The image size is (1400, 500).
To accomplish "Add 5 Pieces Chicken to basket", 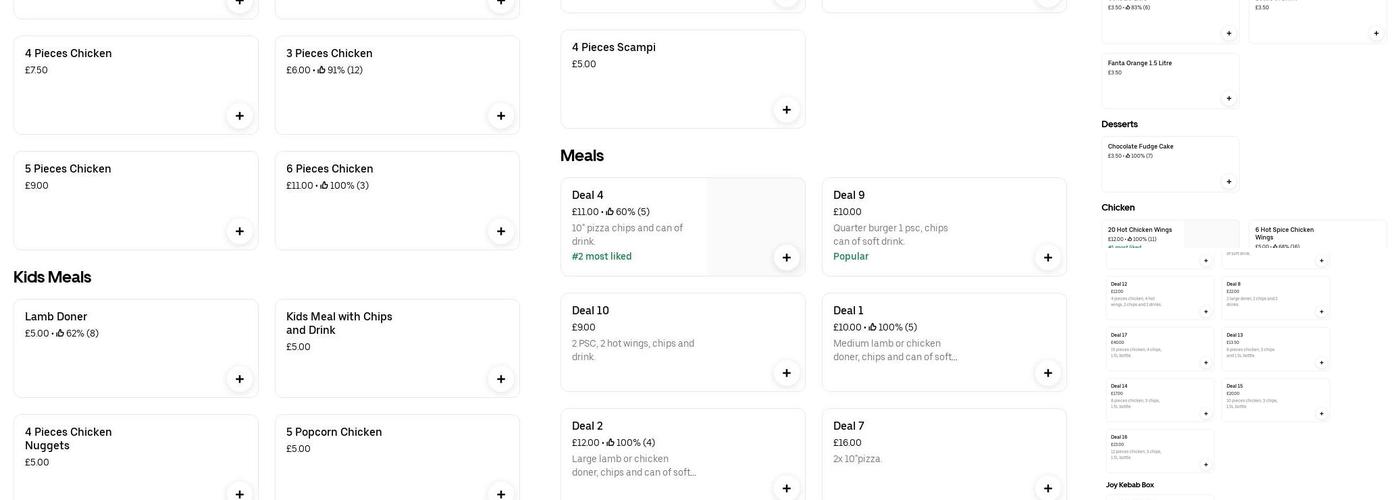I will [x=239, y=231].
